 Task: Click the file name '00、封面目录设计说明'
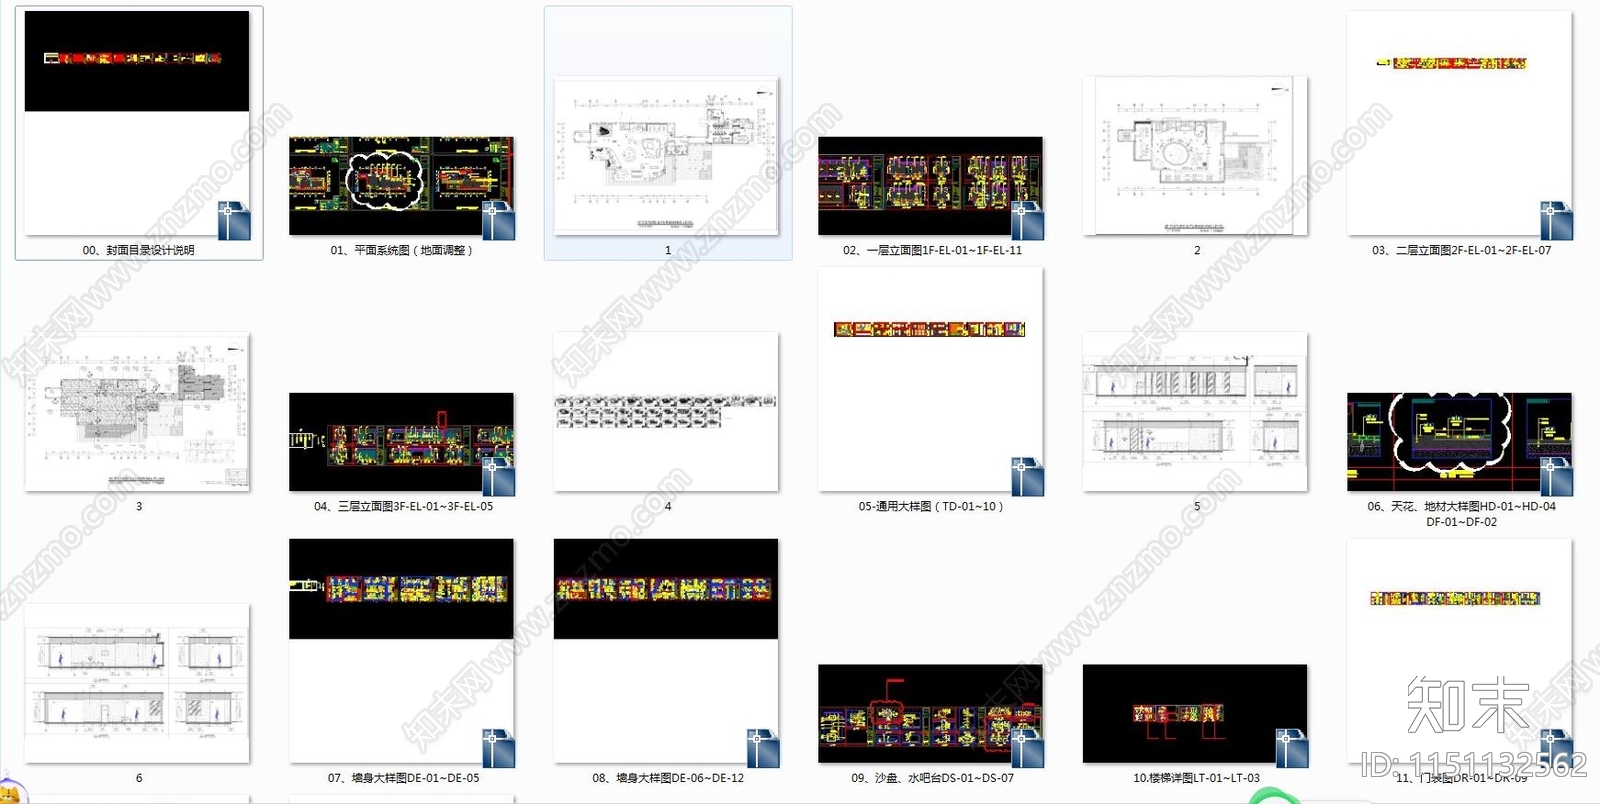click(138, 250)
